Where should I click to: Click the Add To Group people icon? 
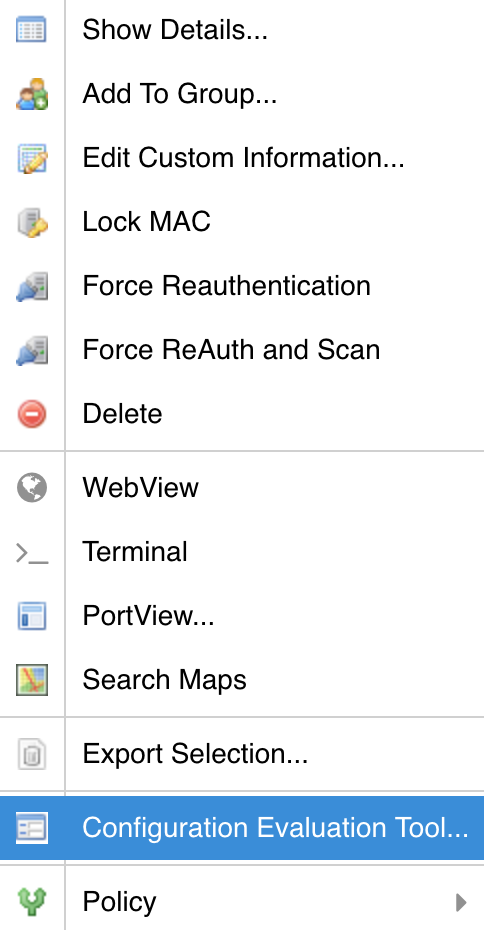tap(31, 93)
